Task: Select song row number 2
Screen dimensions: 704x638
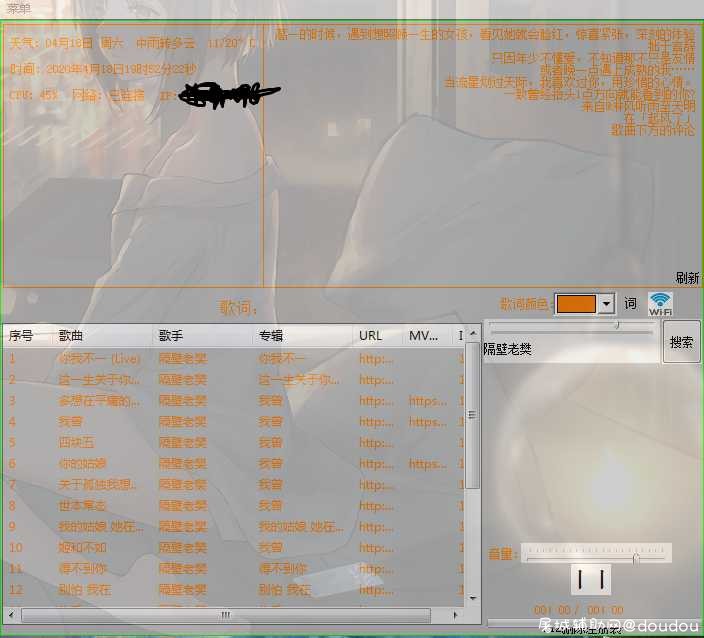Action: point(233,379)
